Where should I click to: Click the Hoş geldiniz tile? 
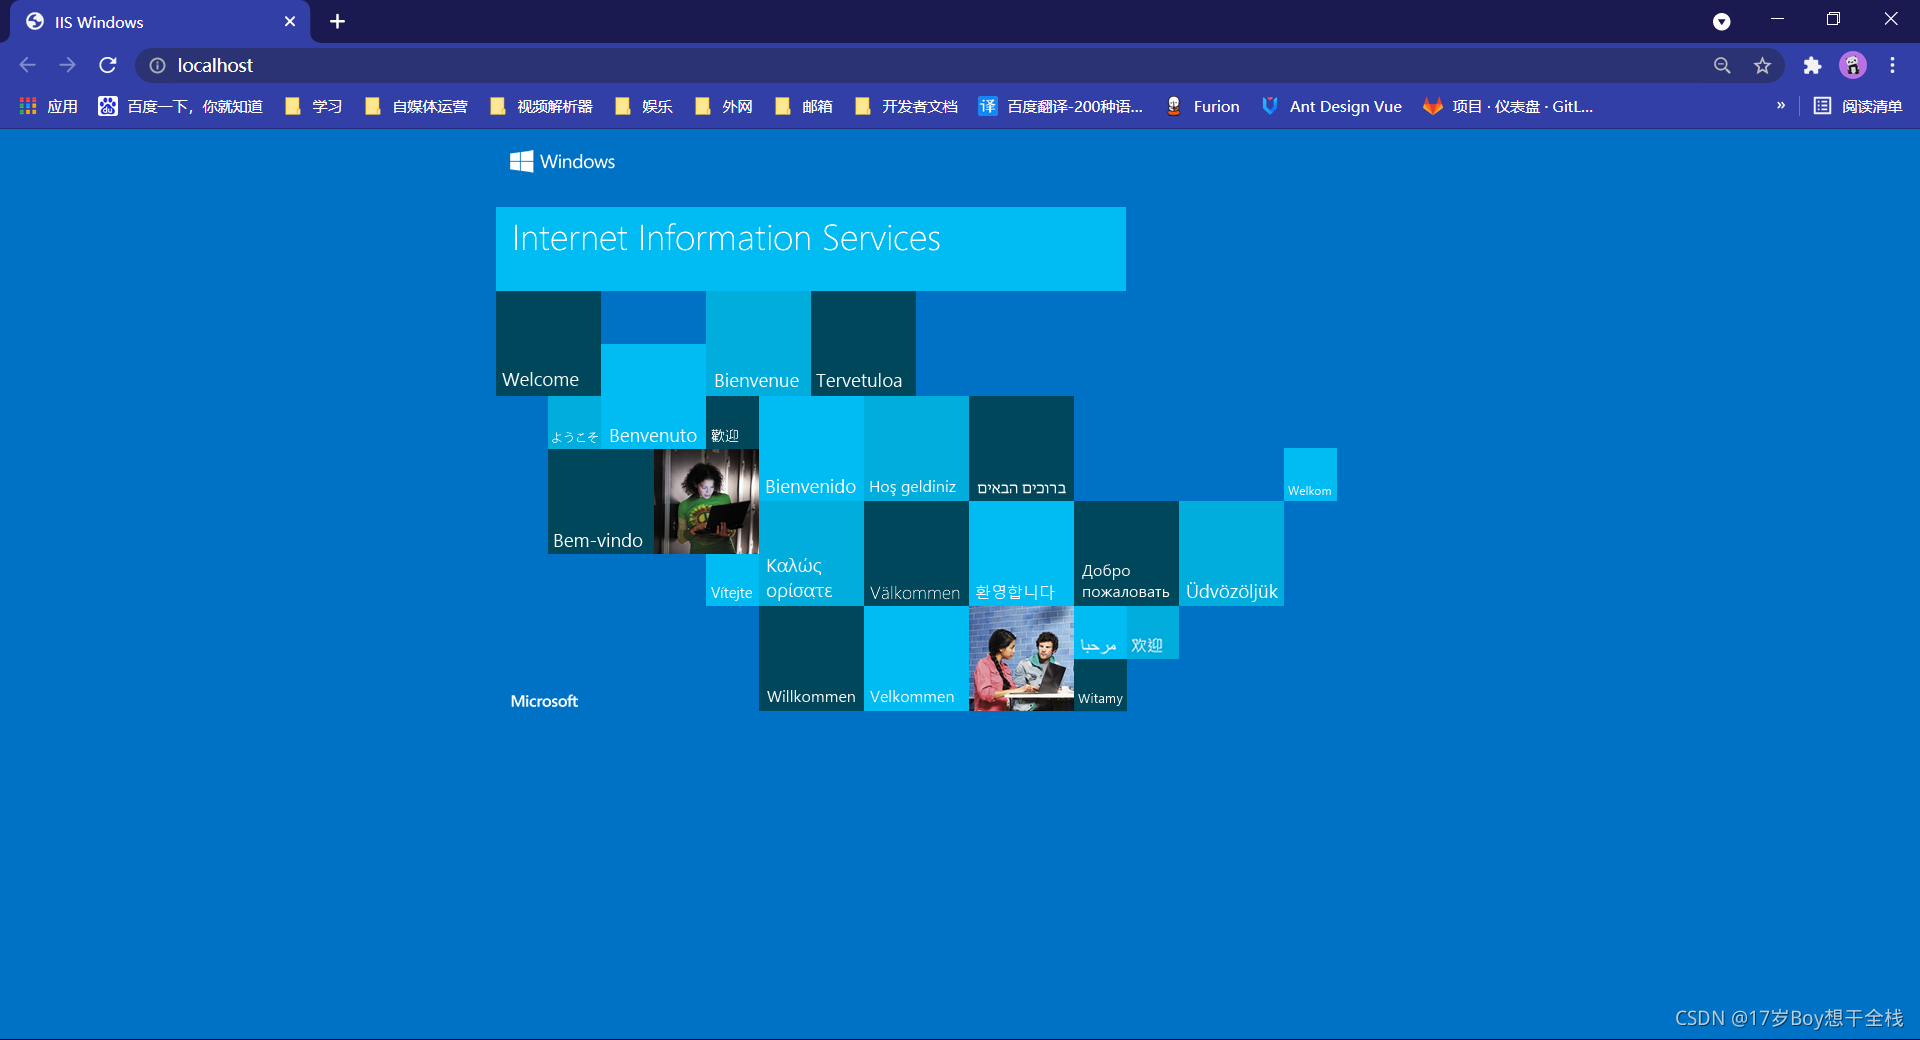click(x=916, y=448)
